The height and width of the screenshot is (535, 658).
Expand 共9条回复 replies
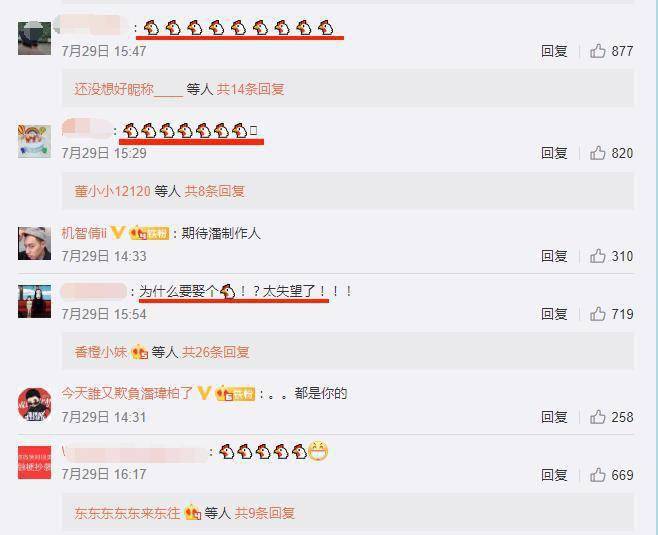click(x=264, y=513)
